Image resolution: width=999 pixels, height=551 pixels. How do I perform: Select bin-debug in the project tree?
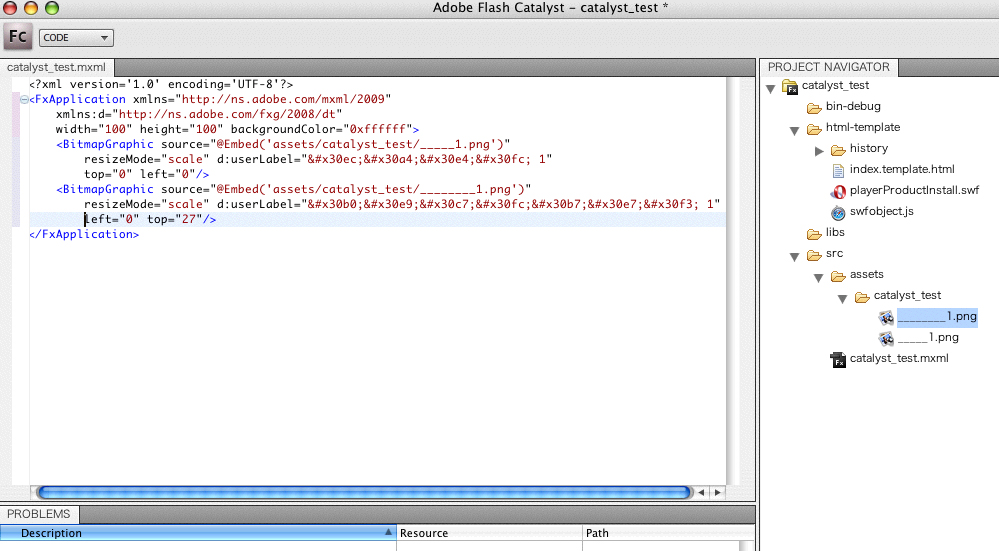(x=853, y=106)
